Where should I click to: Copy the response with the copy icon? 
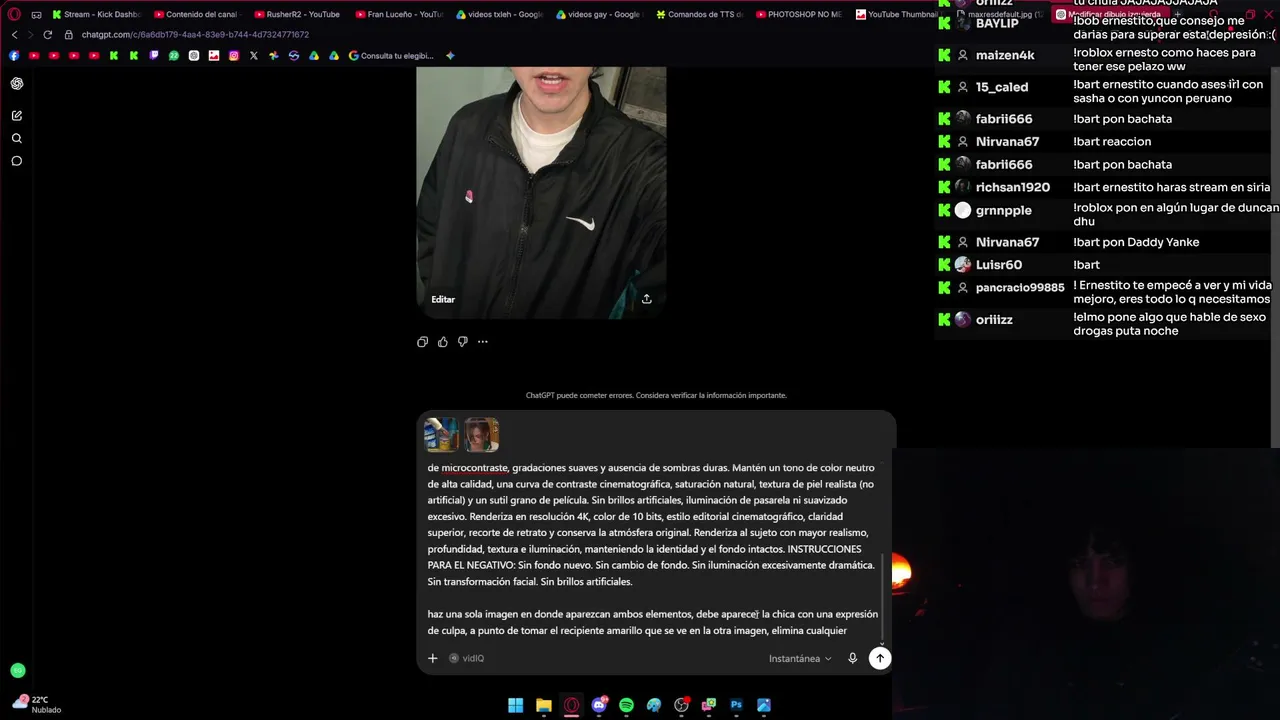[422, 342]
